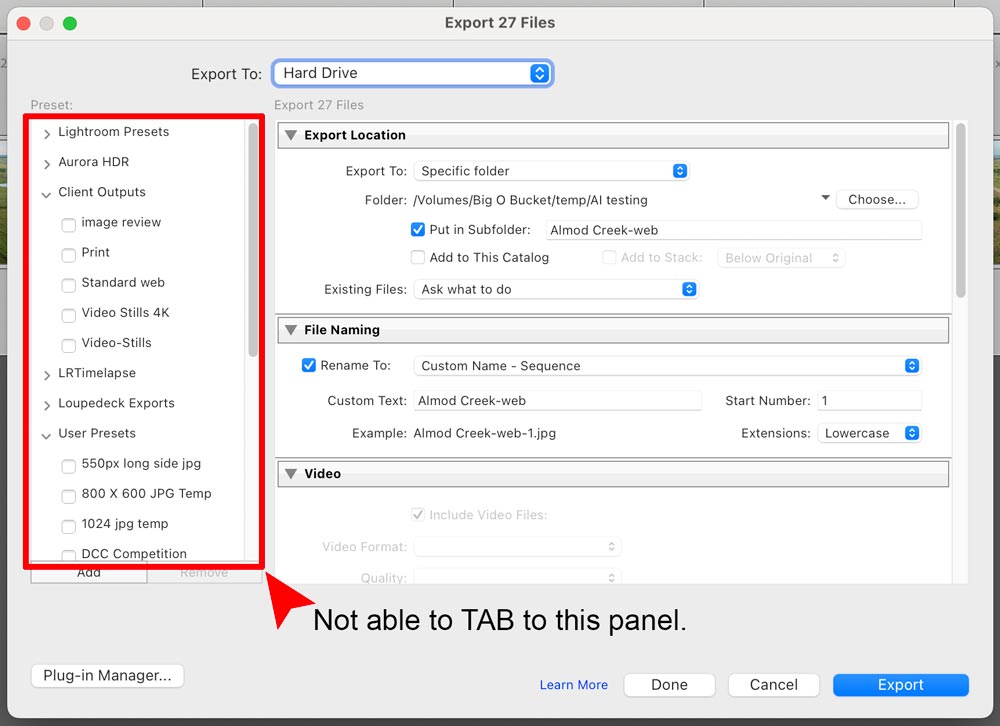Enable Add to This Catalog
This screenshot has width=1000, height=726.
[418, 257]
